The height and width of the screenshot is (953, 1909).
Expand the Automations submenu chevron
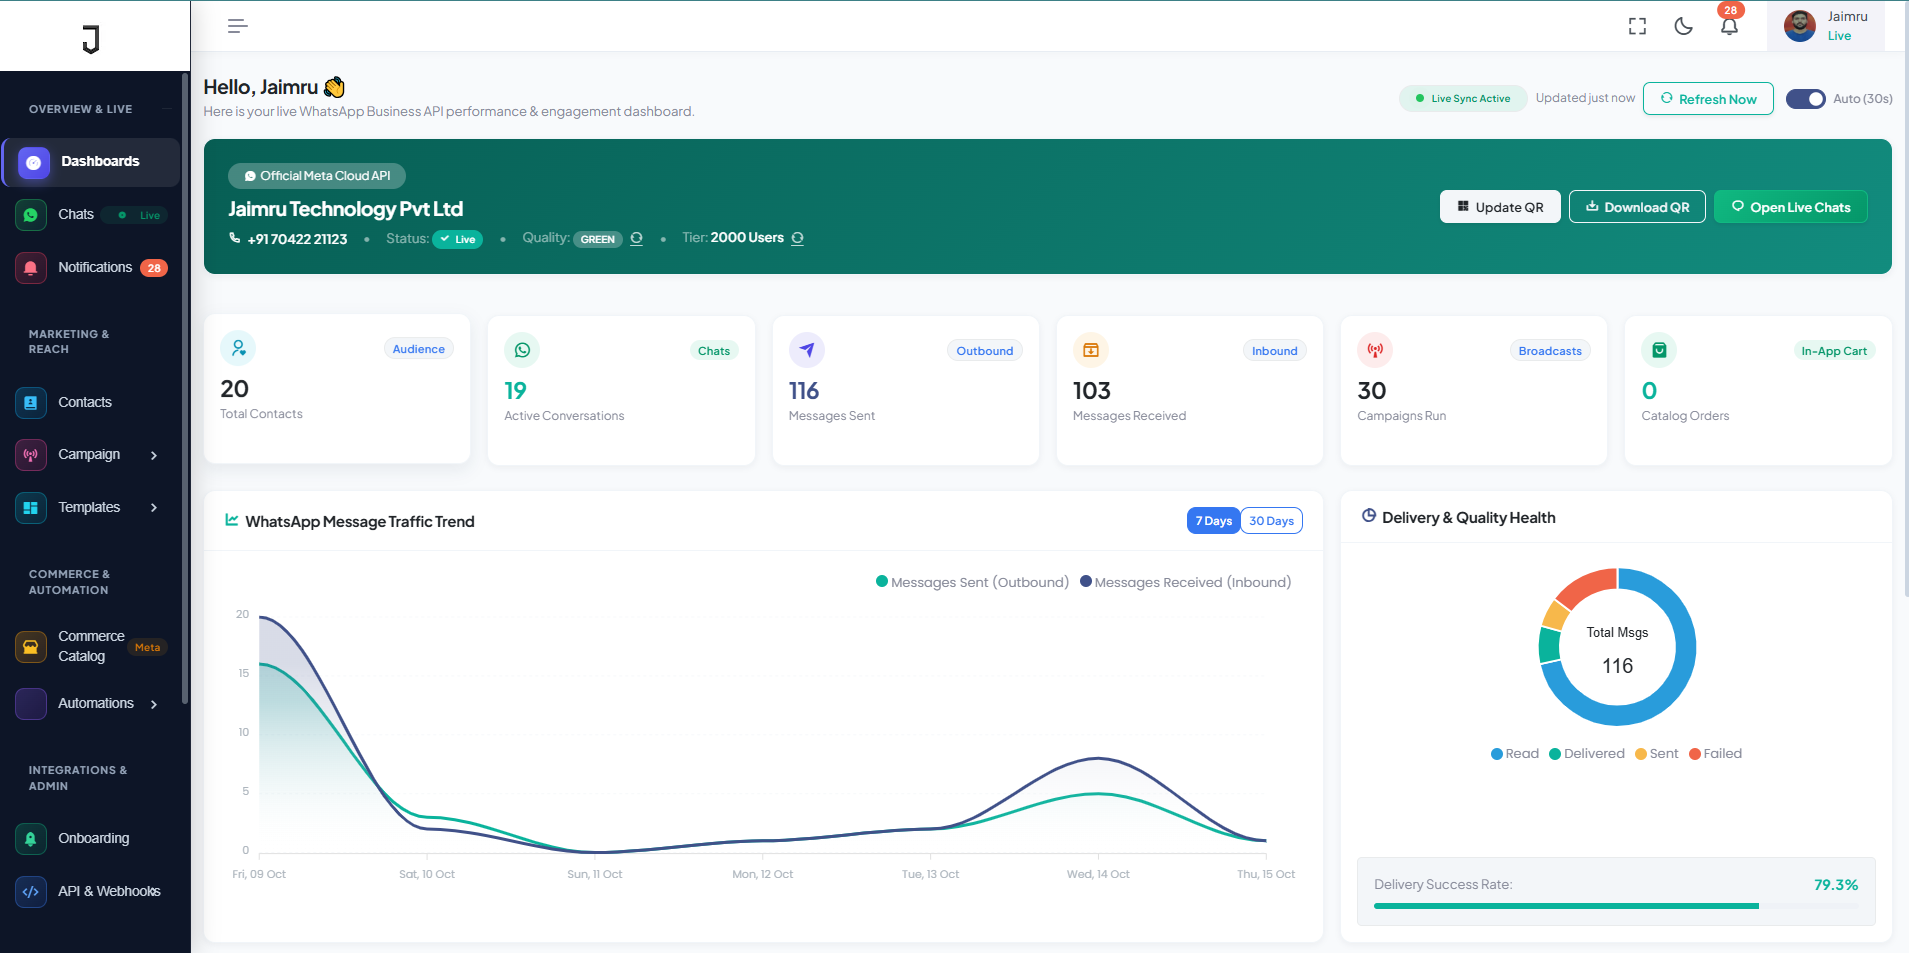154,704
